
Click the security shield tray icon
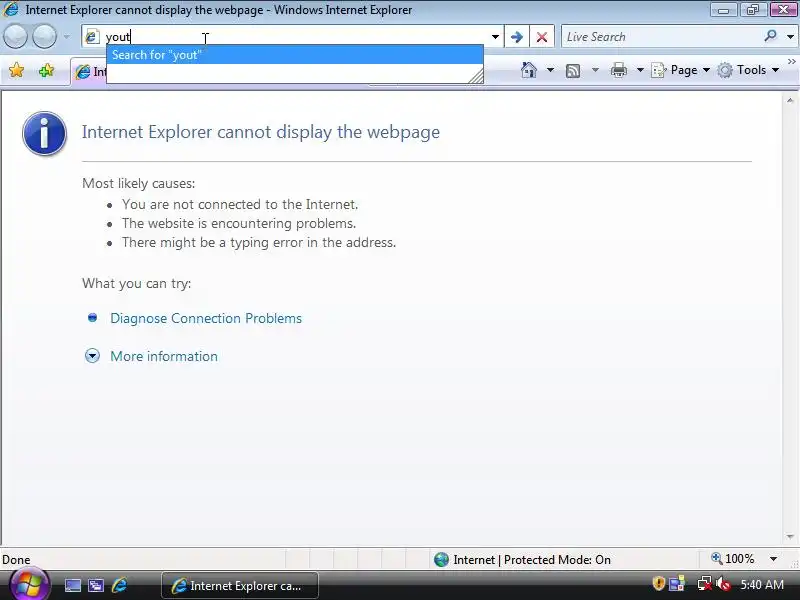click(x=658, y=583)
